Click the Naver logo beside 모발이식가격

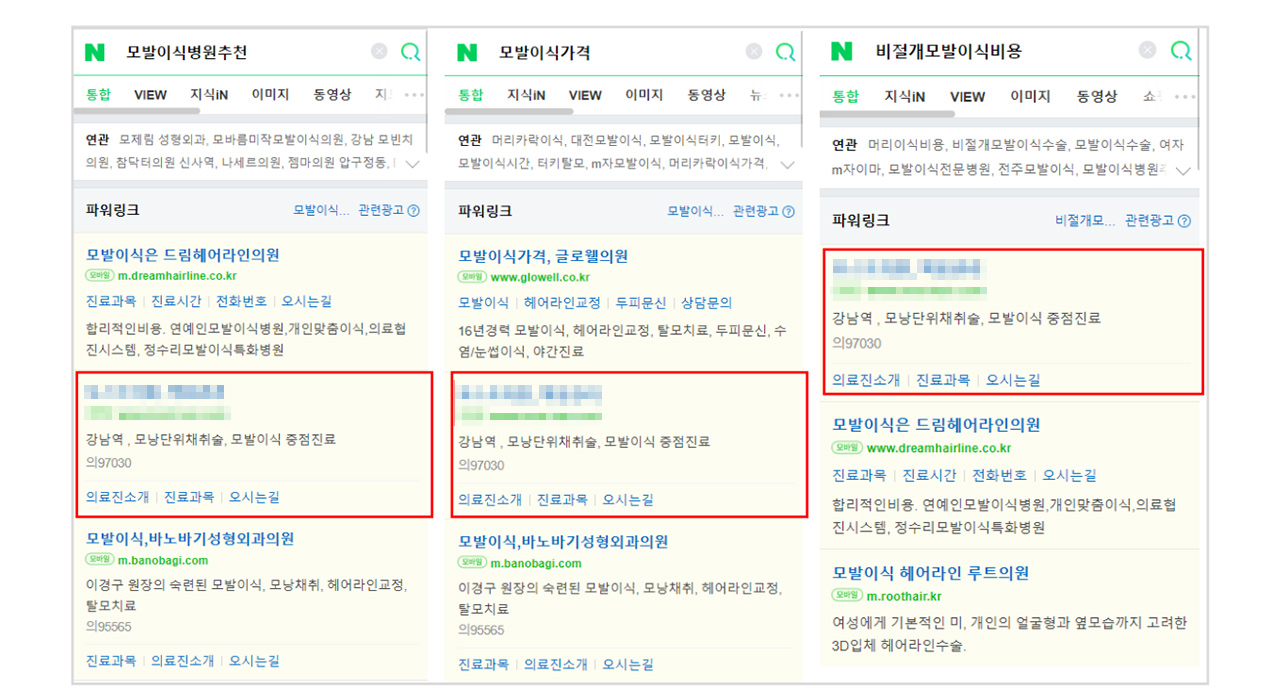click(467, 52)
